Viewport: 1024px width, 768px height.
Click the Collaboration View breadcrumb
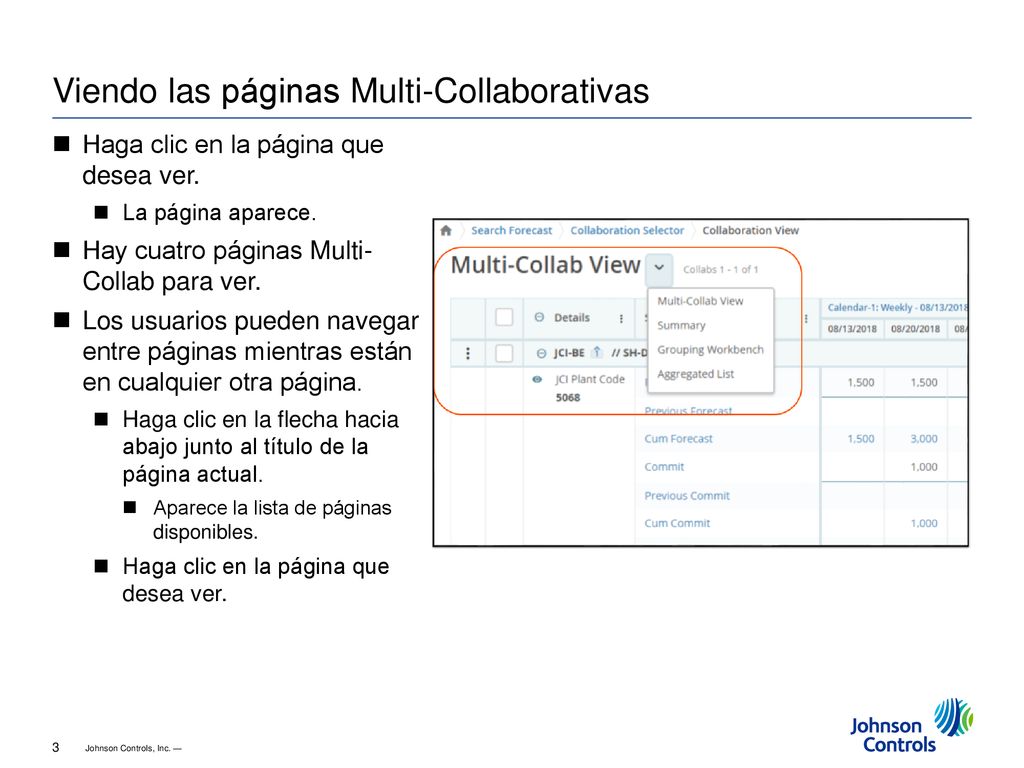(750, 231)
